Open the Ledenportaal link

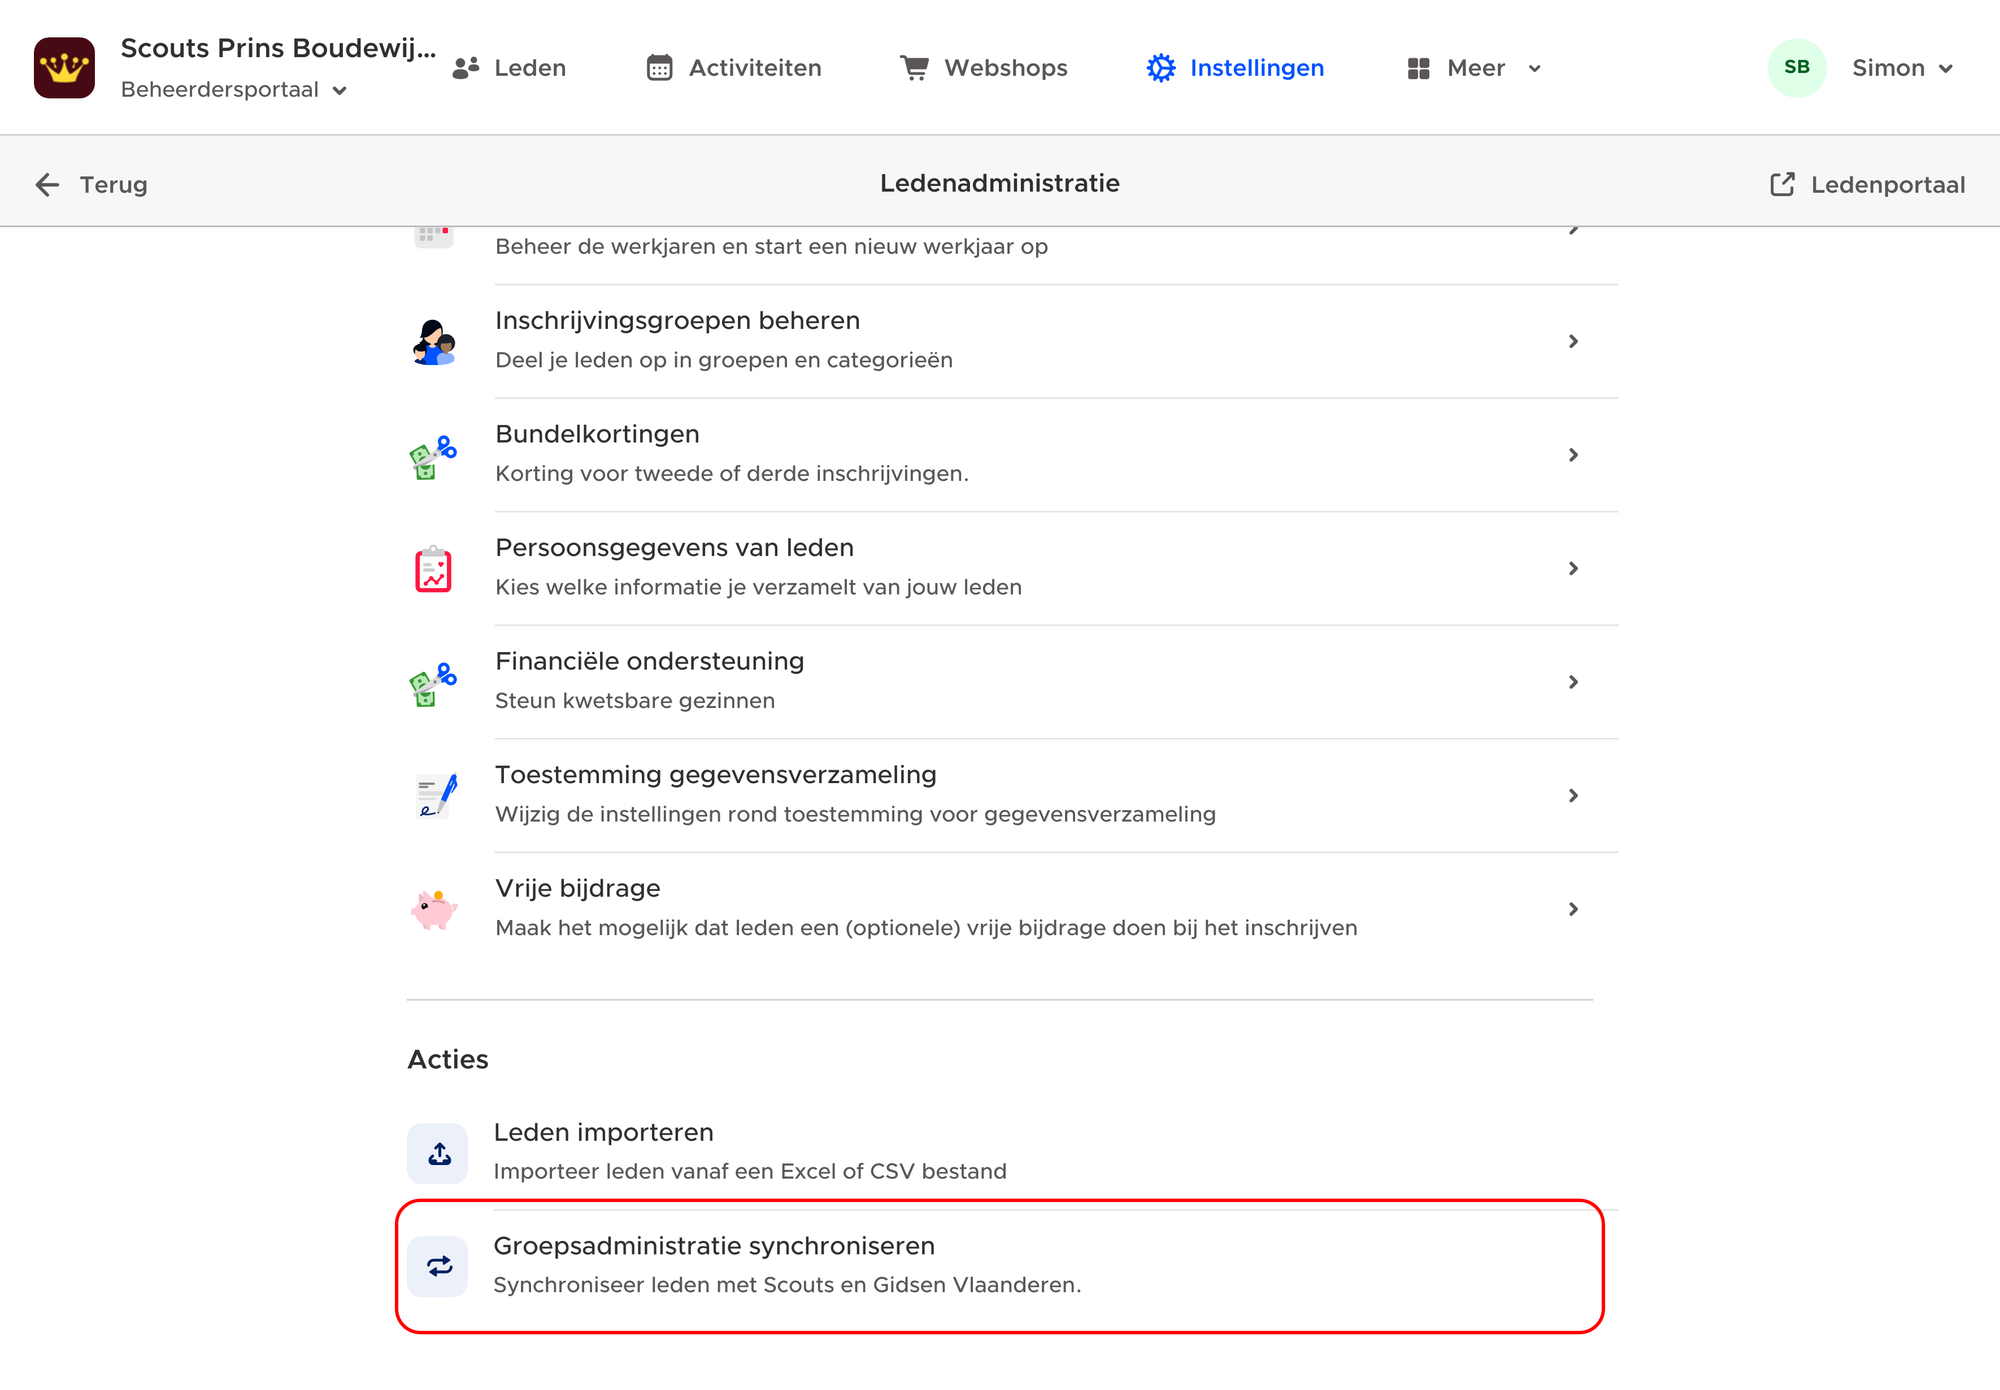1867,185
